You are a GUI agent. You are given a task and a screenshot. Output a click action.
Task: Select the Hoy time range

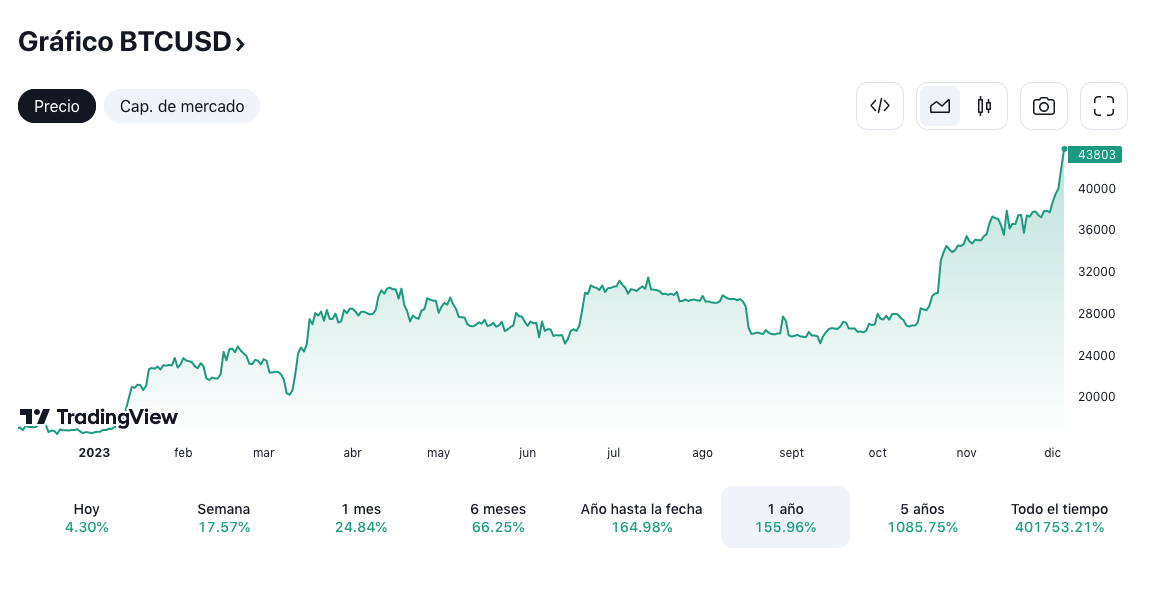(x=86, y=518)
